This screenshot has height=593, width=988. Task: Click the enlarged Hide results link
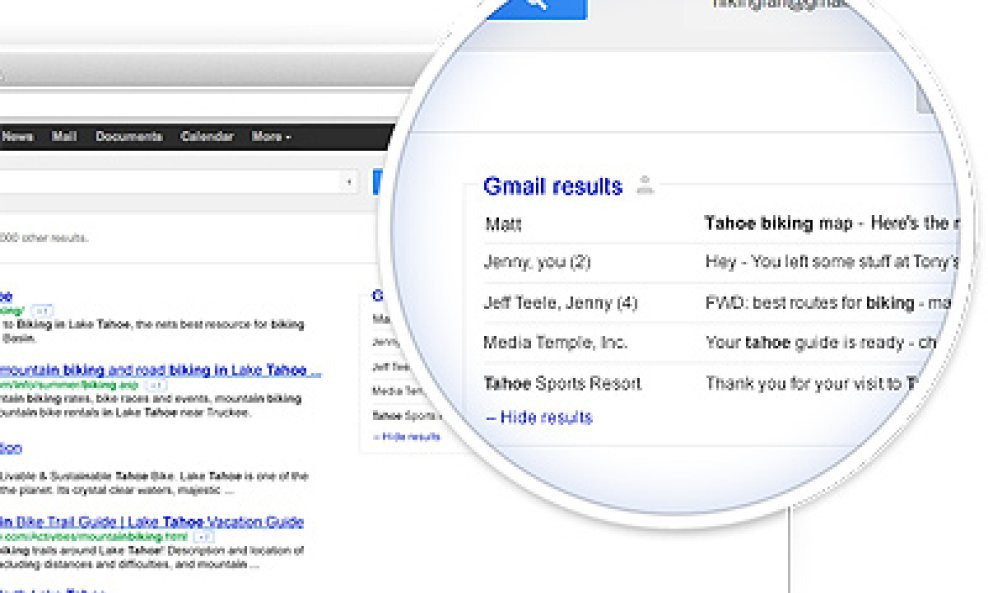[x=539, y=417]
